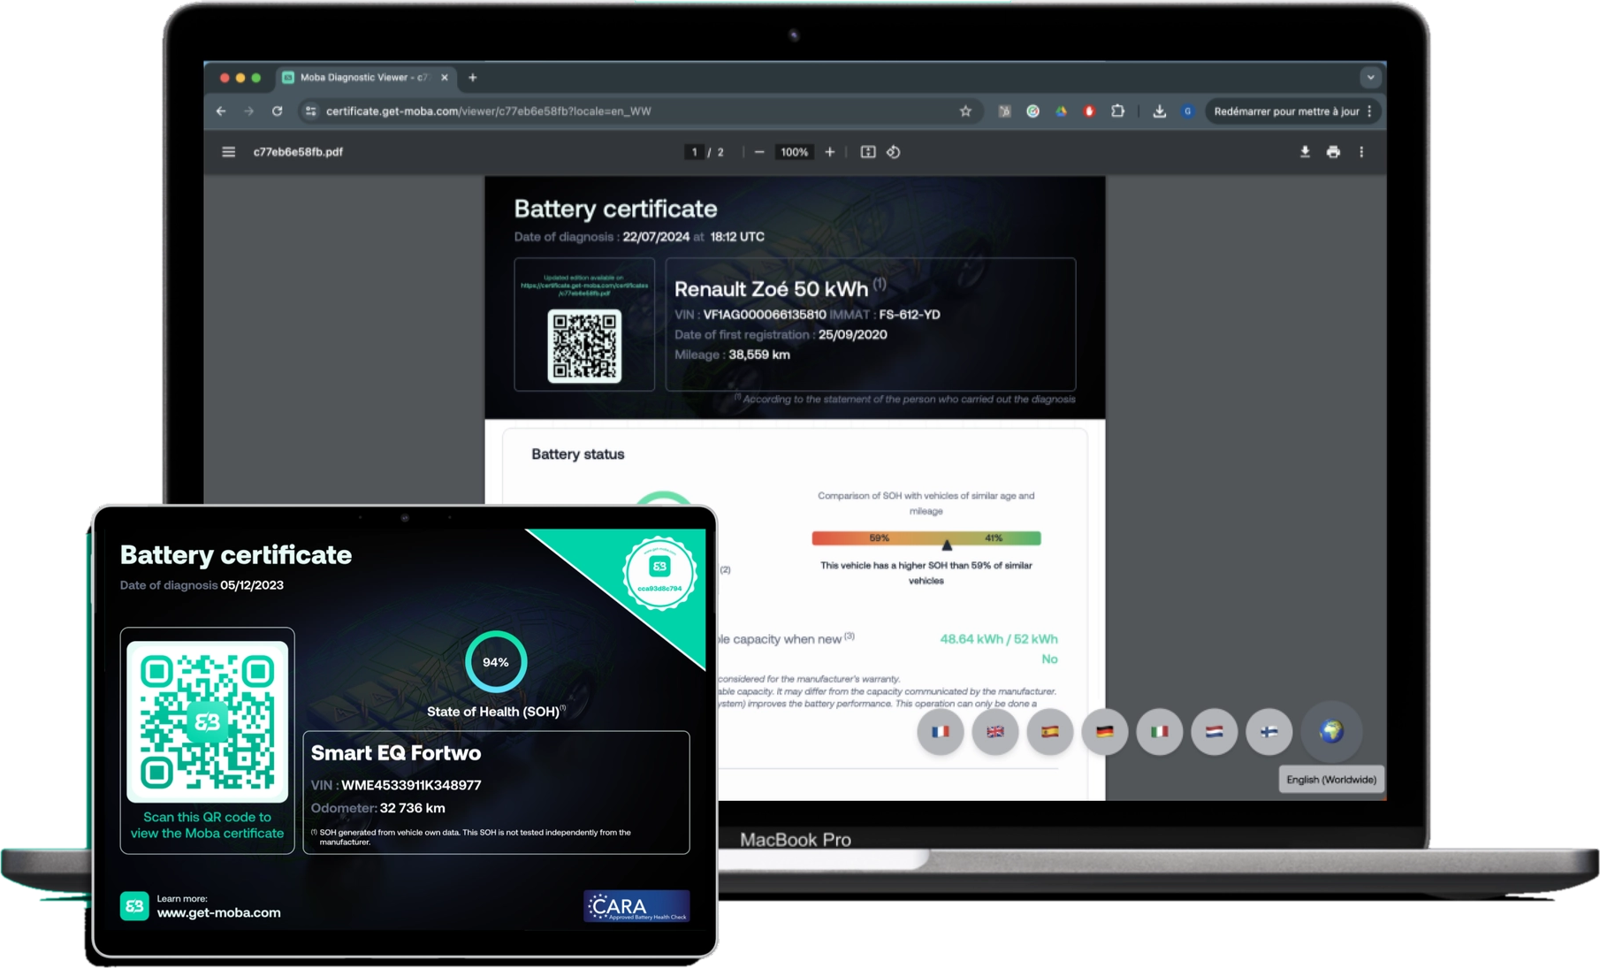The image size is (1600, 968).
Task: Select the United Kingdom flag language
Action: pyautogui.click(x=995, y=732)
